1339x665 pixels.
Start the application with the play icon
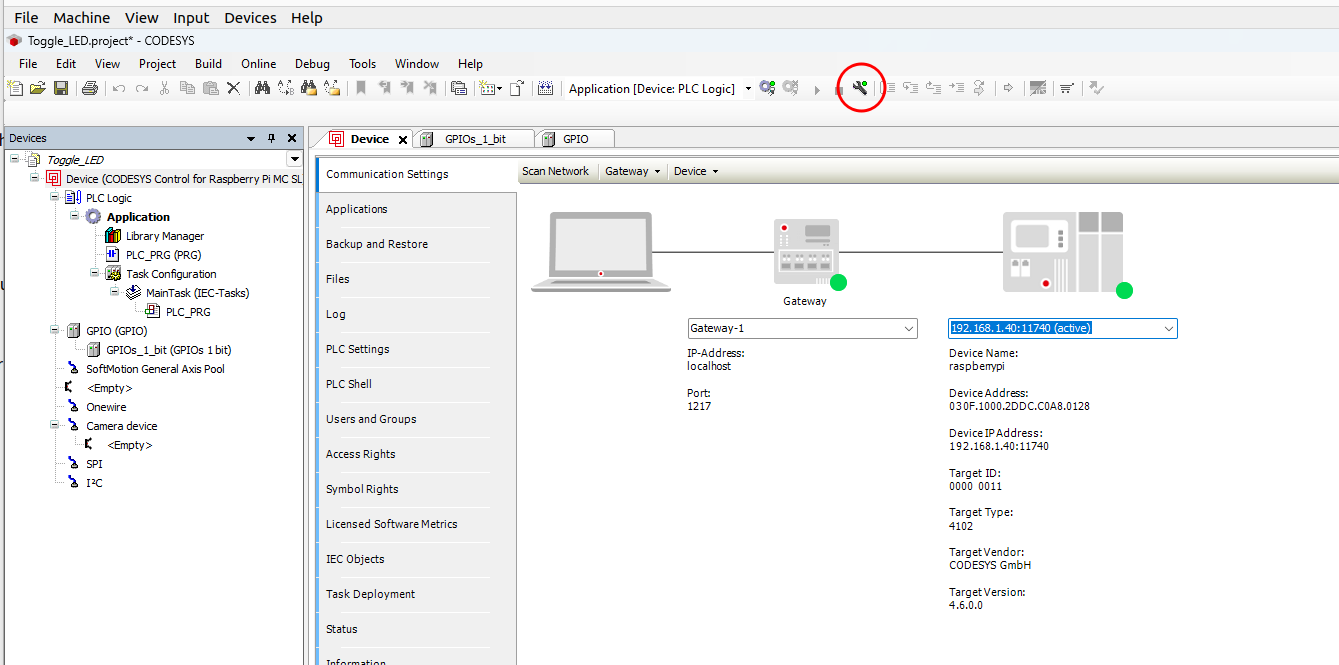[x=817, y=89]
